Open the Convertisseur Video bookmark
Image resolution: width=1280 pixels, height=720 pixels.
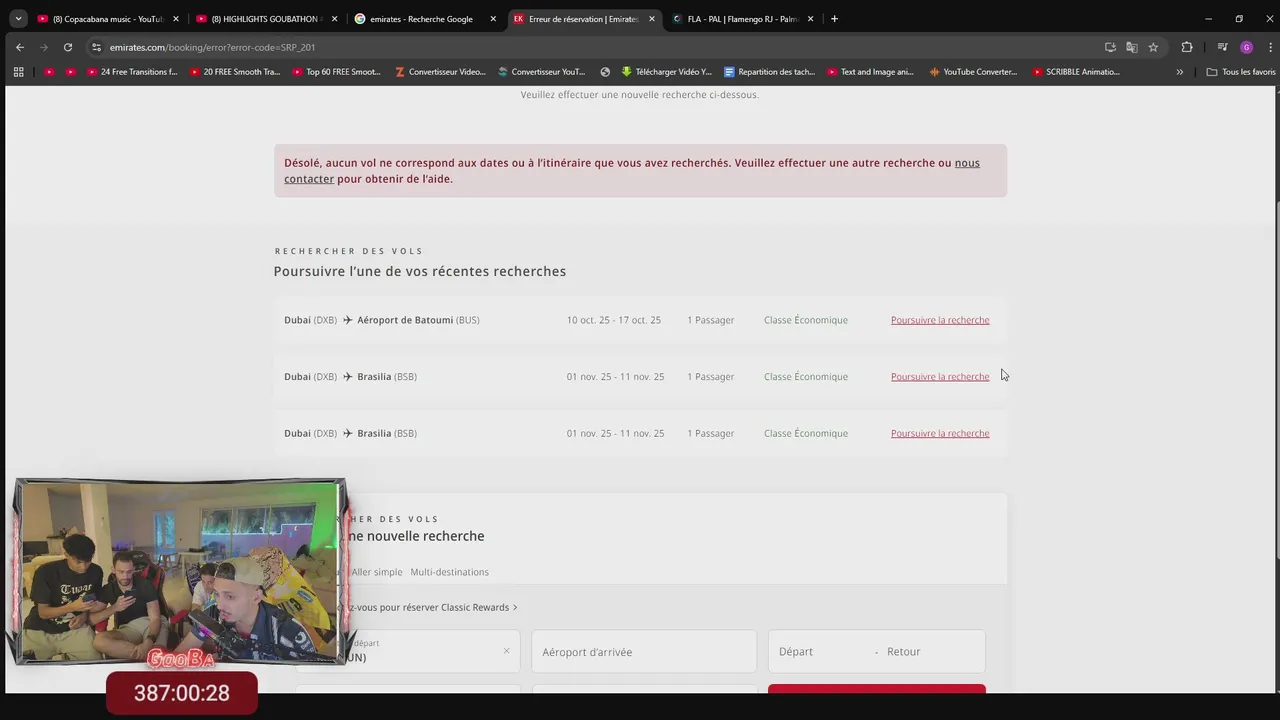pyautogui.click(x=440, y=72)
